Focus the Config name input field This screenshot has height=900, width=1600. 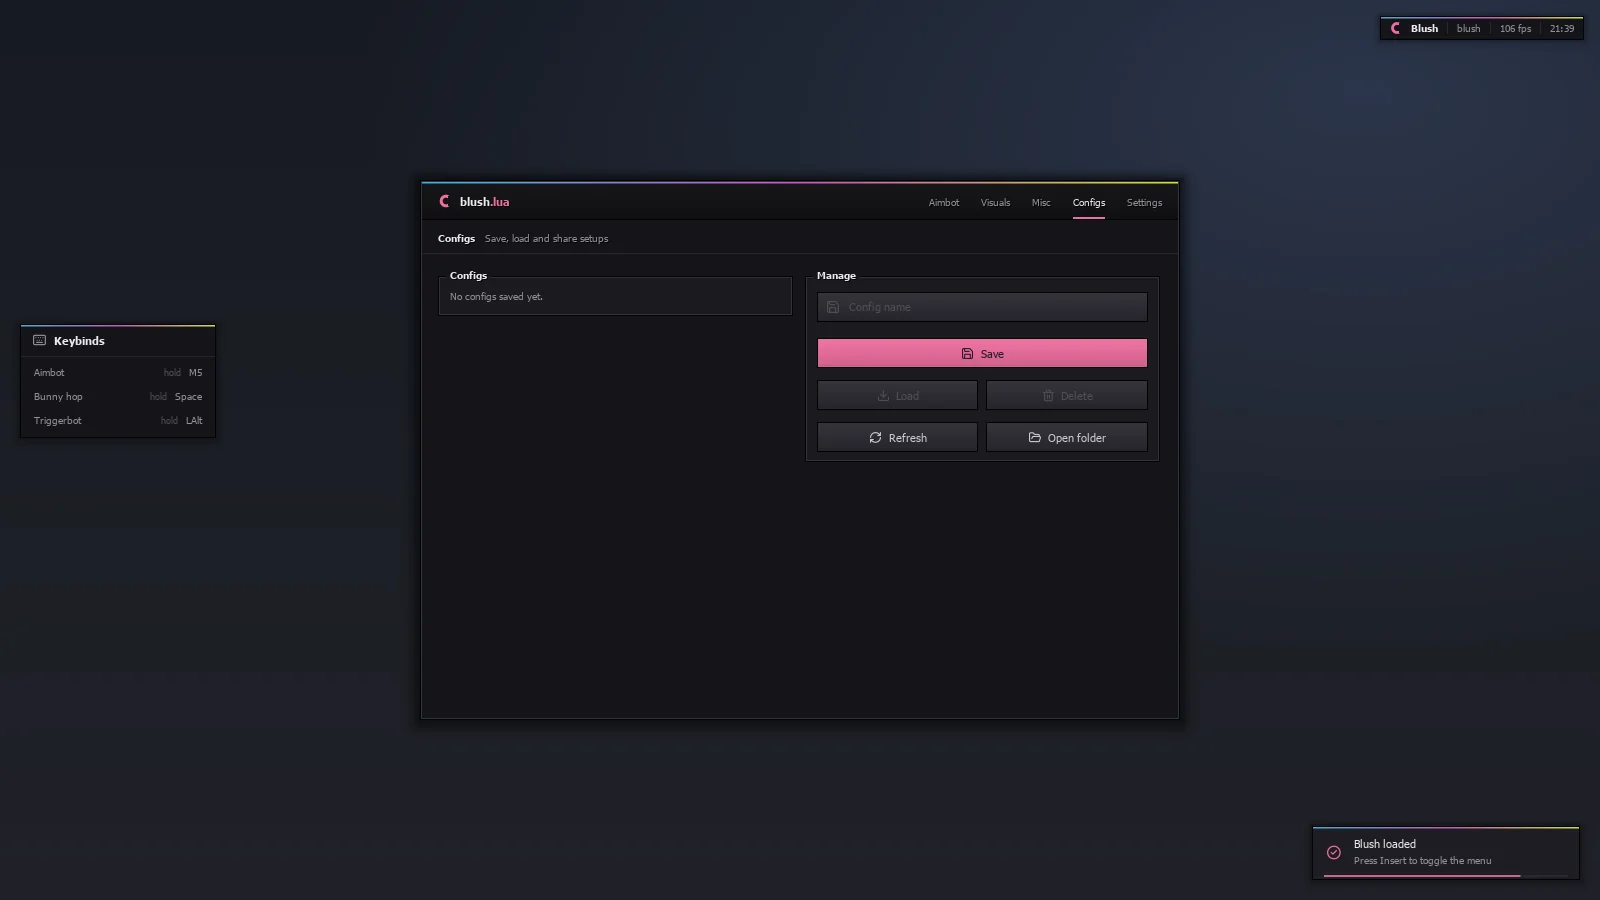tap(982, 307)
